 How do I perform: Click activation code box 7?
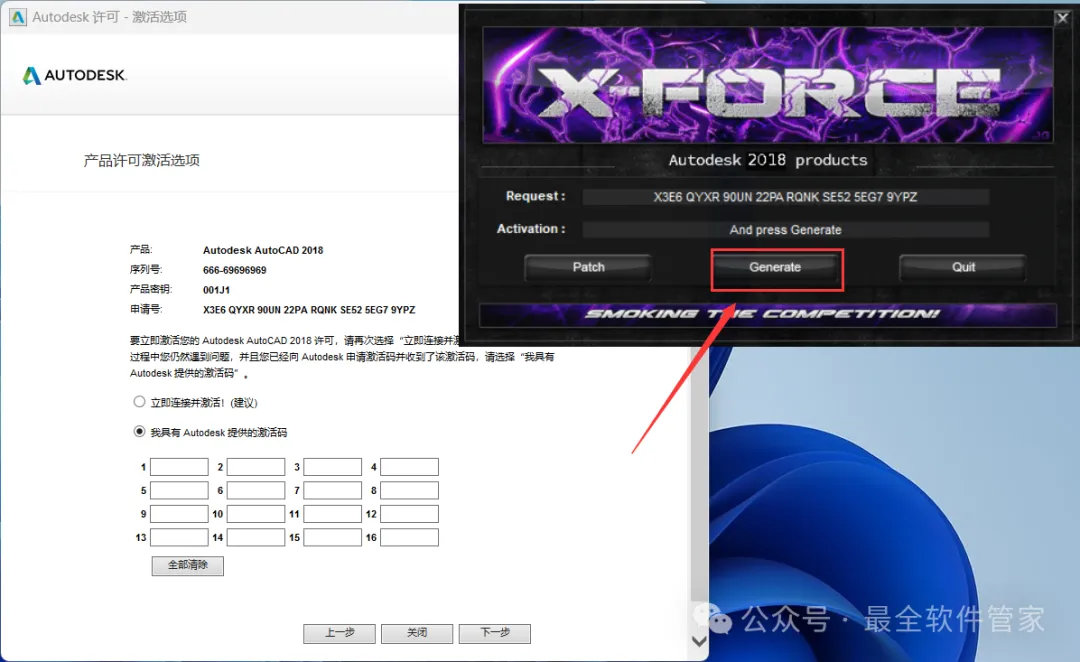[333, 490]
